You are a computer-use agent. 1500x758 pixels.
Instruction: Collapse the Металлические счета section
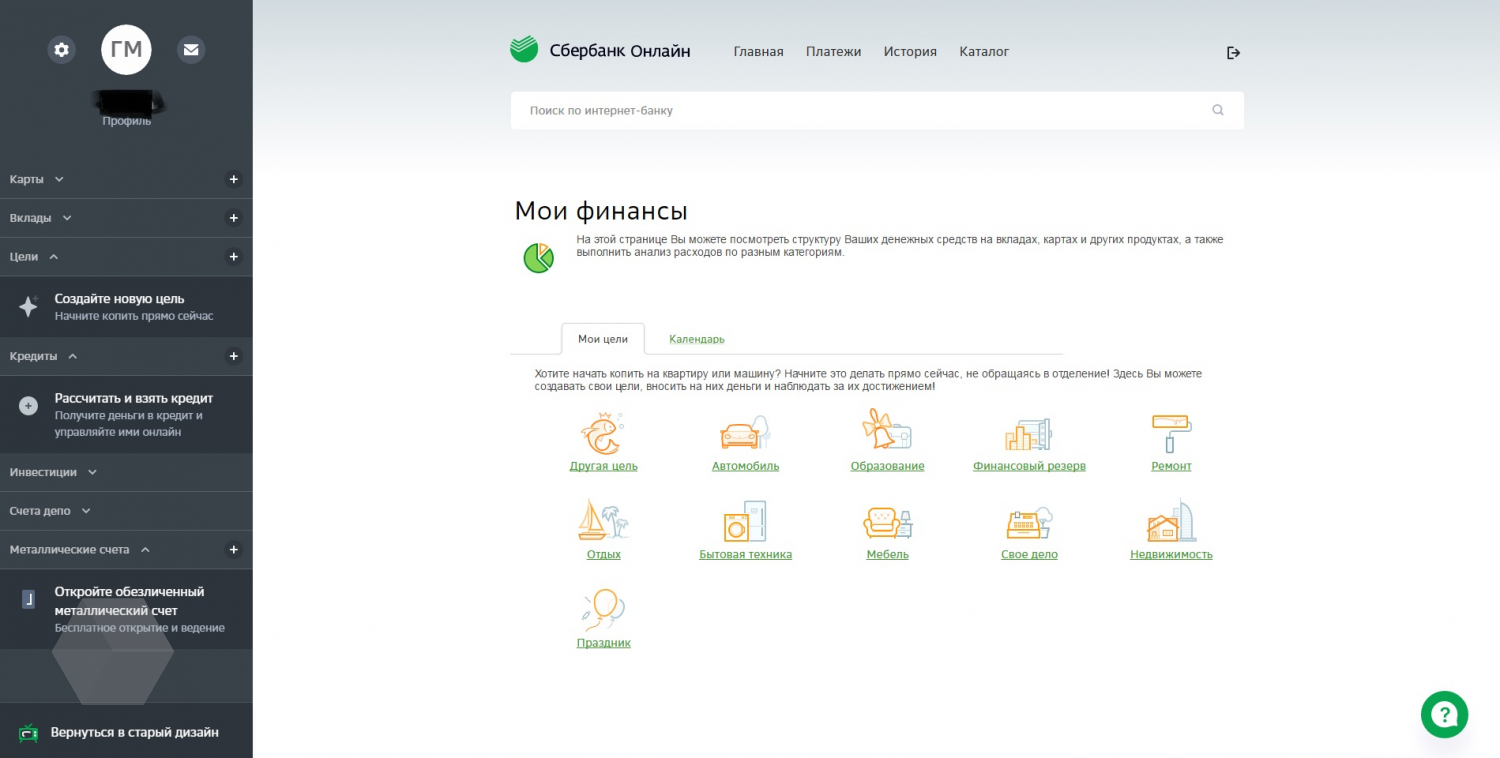(x=145, y=550)
